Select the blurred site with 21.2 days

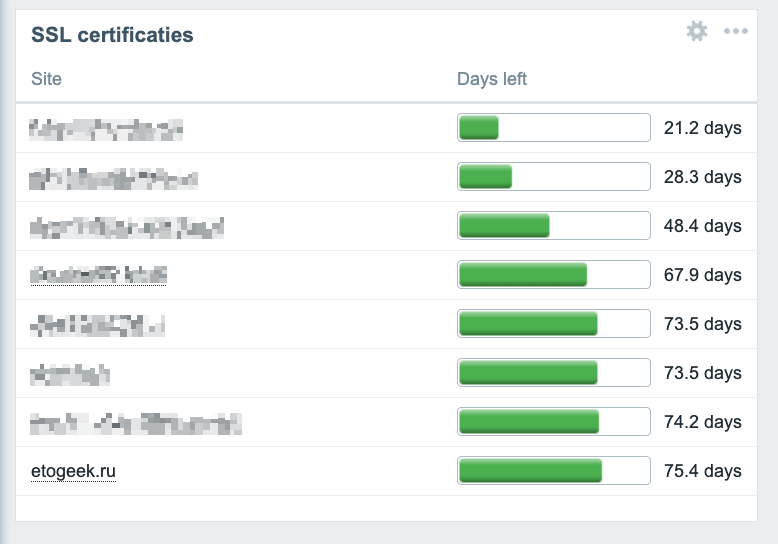pos(106,128)
